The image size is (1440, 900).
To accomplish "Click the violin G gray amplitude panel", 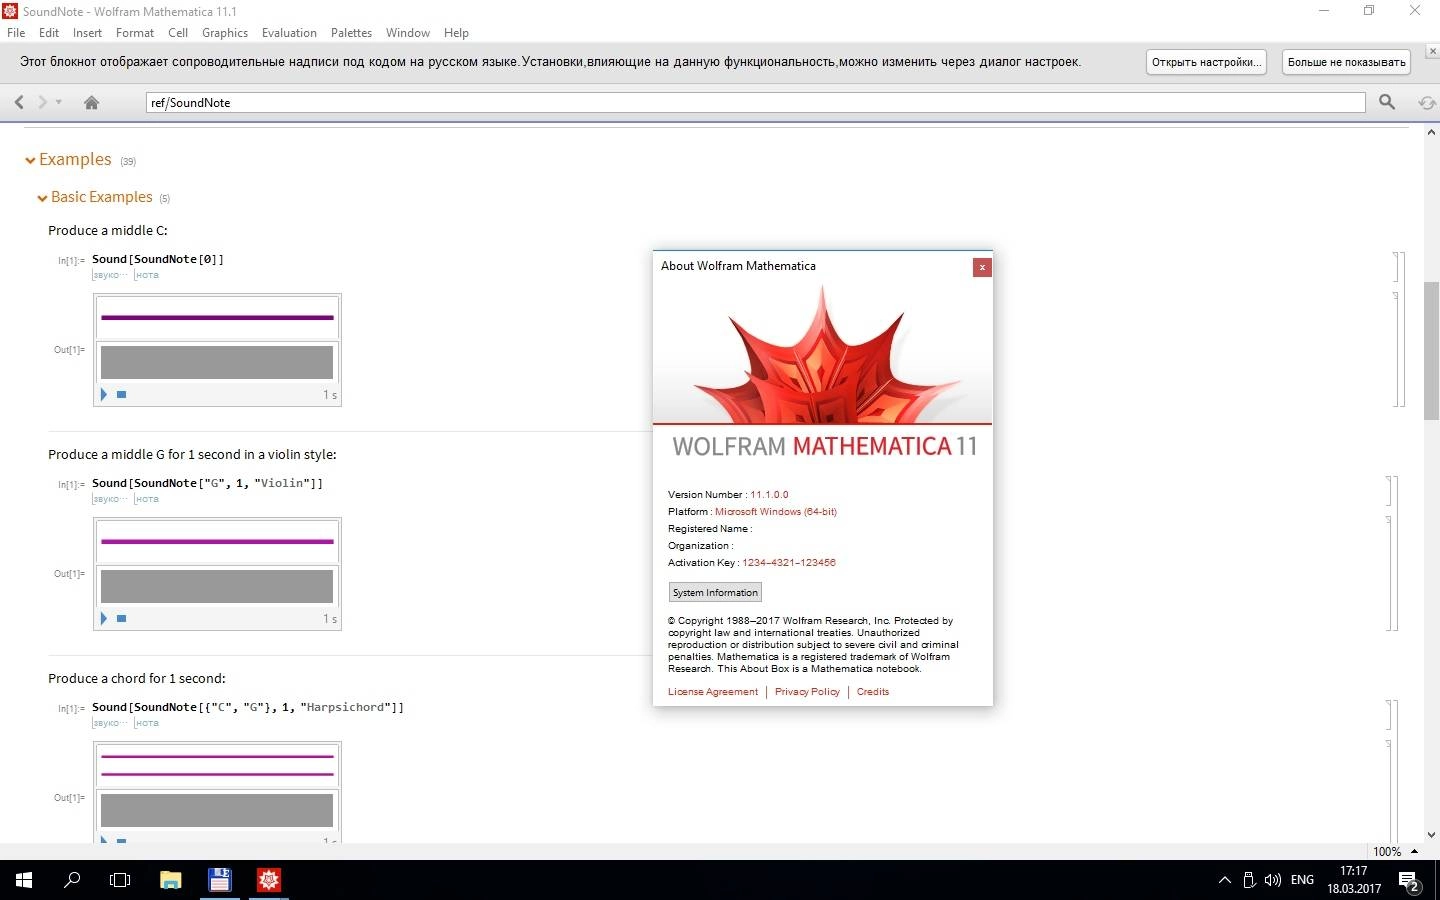I will [x=217, y=586].
